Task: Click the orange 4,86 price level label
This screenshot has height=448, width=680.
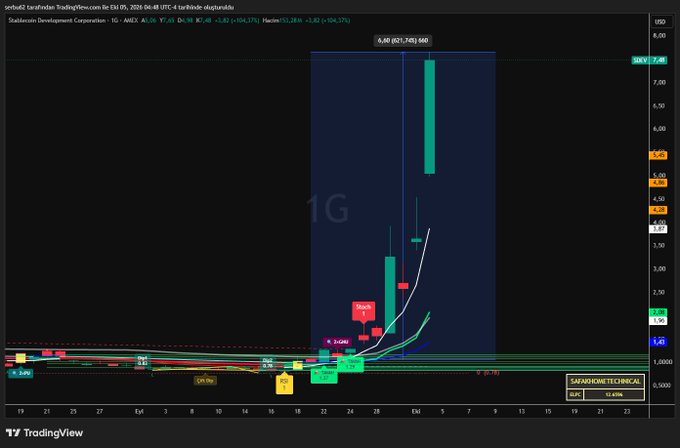Action: (x=658, y=183)
